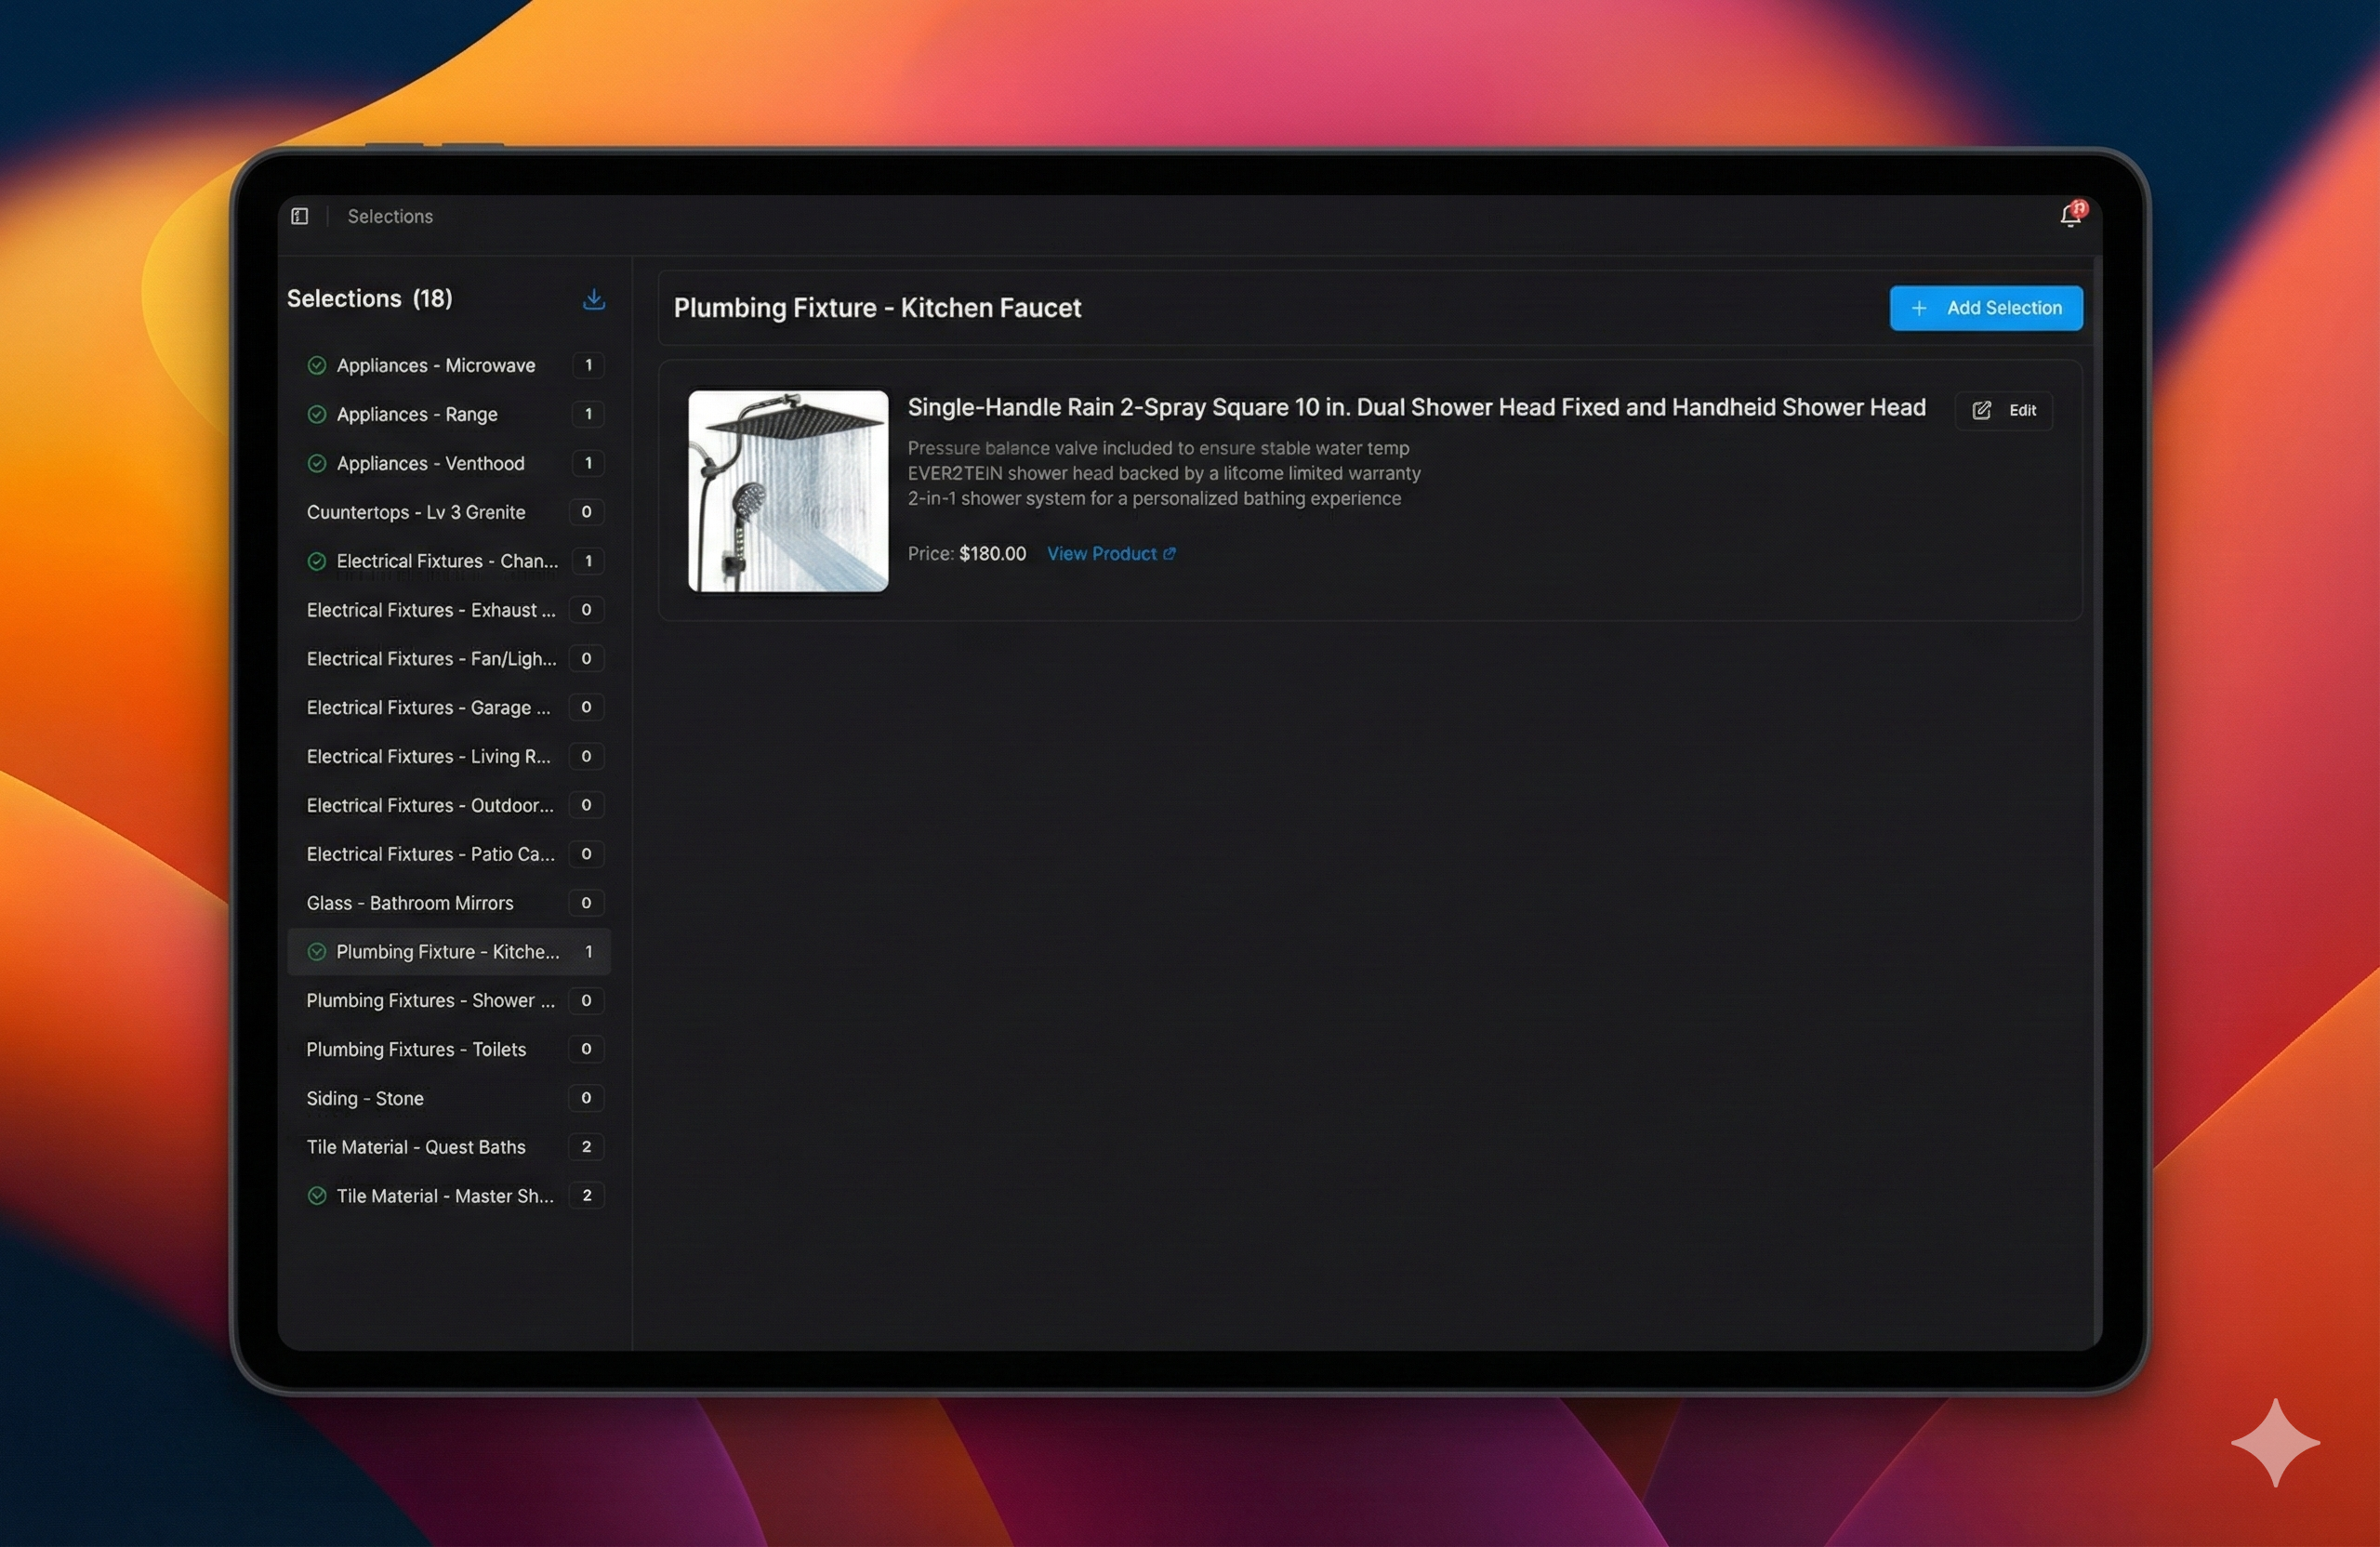Toggle the checkmark on Tile Material - Master Sh...
The width and height of the screenshot is (2380, 1547).
click(x=317, y=1196)
